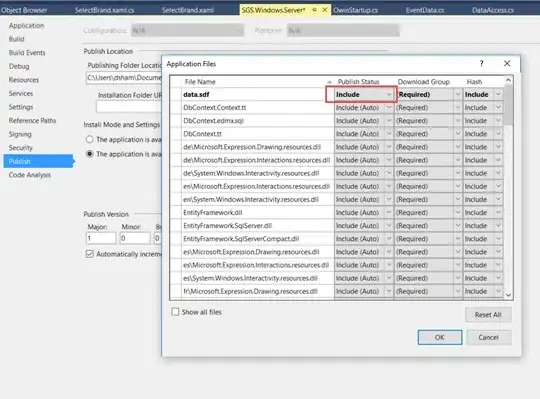
Task: Open the Reference Paths page
Action: click(32, 120)
